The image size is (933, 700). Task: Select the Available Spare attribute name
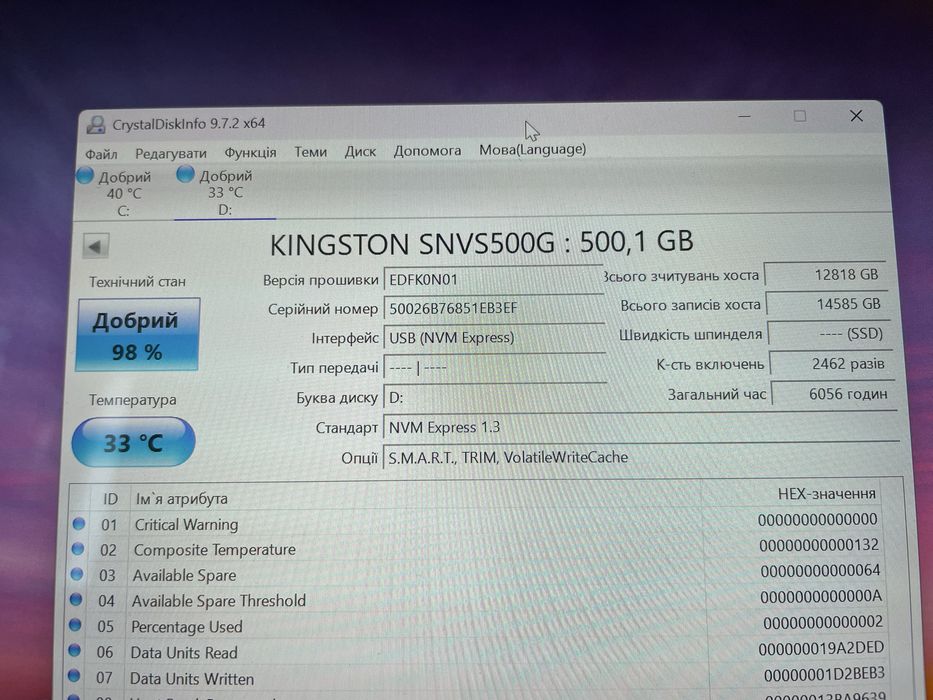click(184, 576)
